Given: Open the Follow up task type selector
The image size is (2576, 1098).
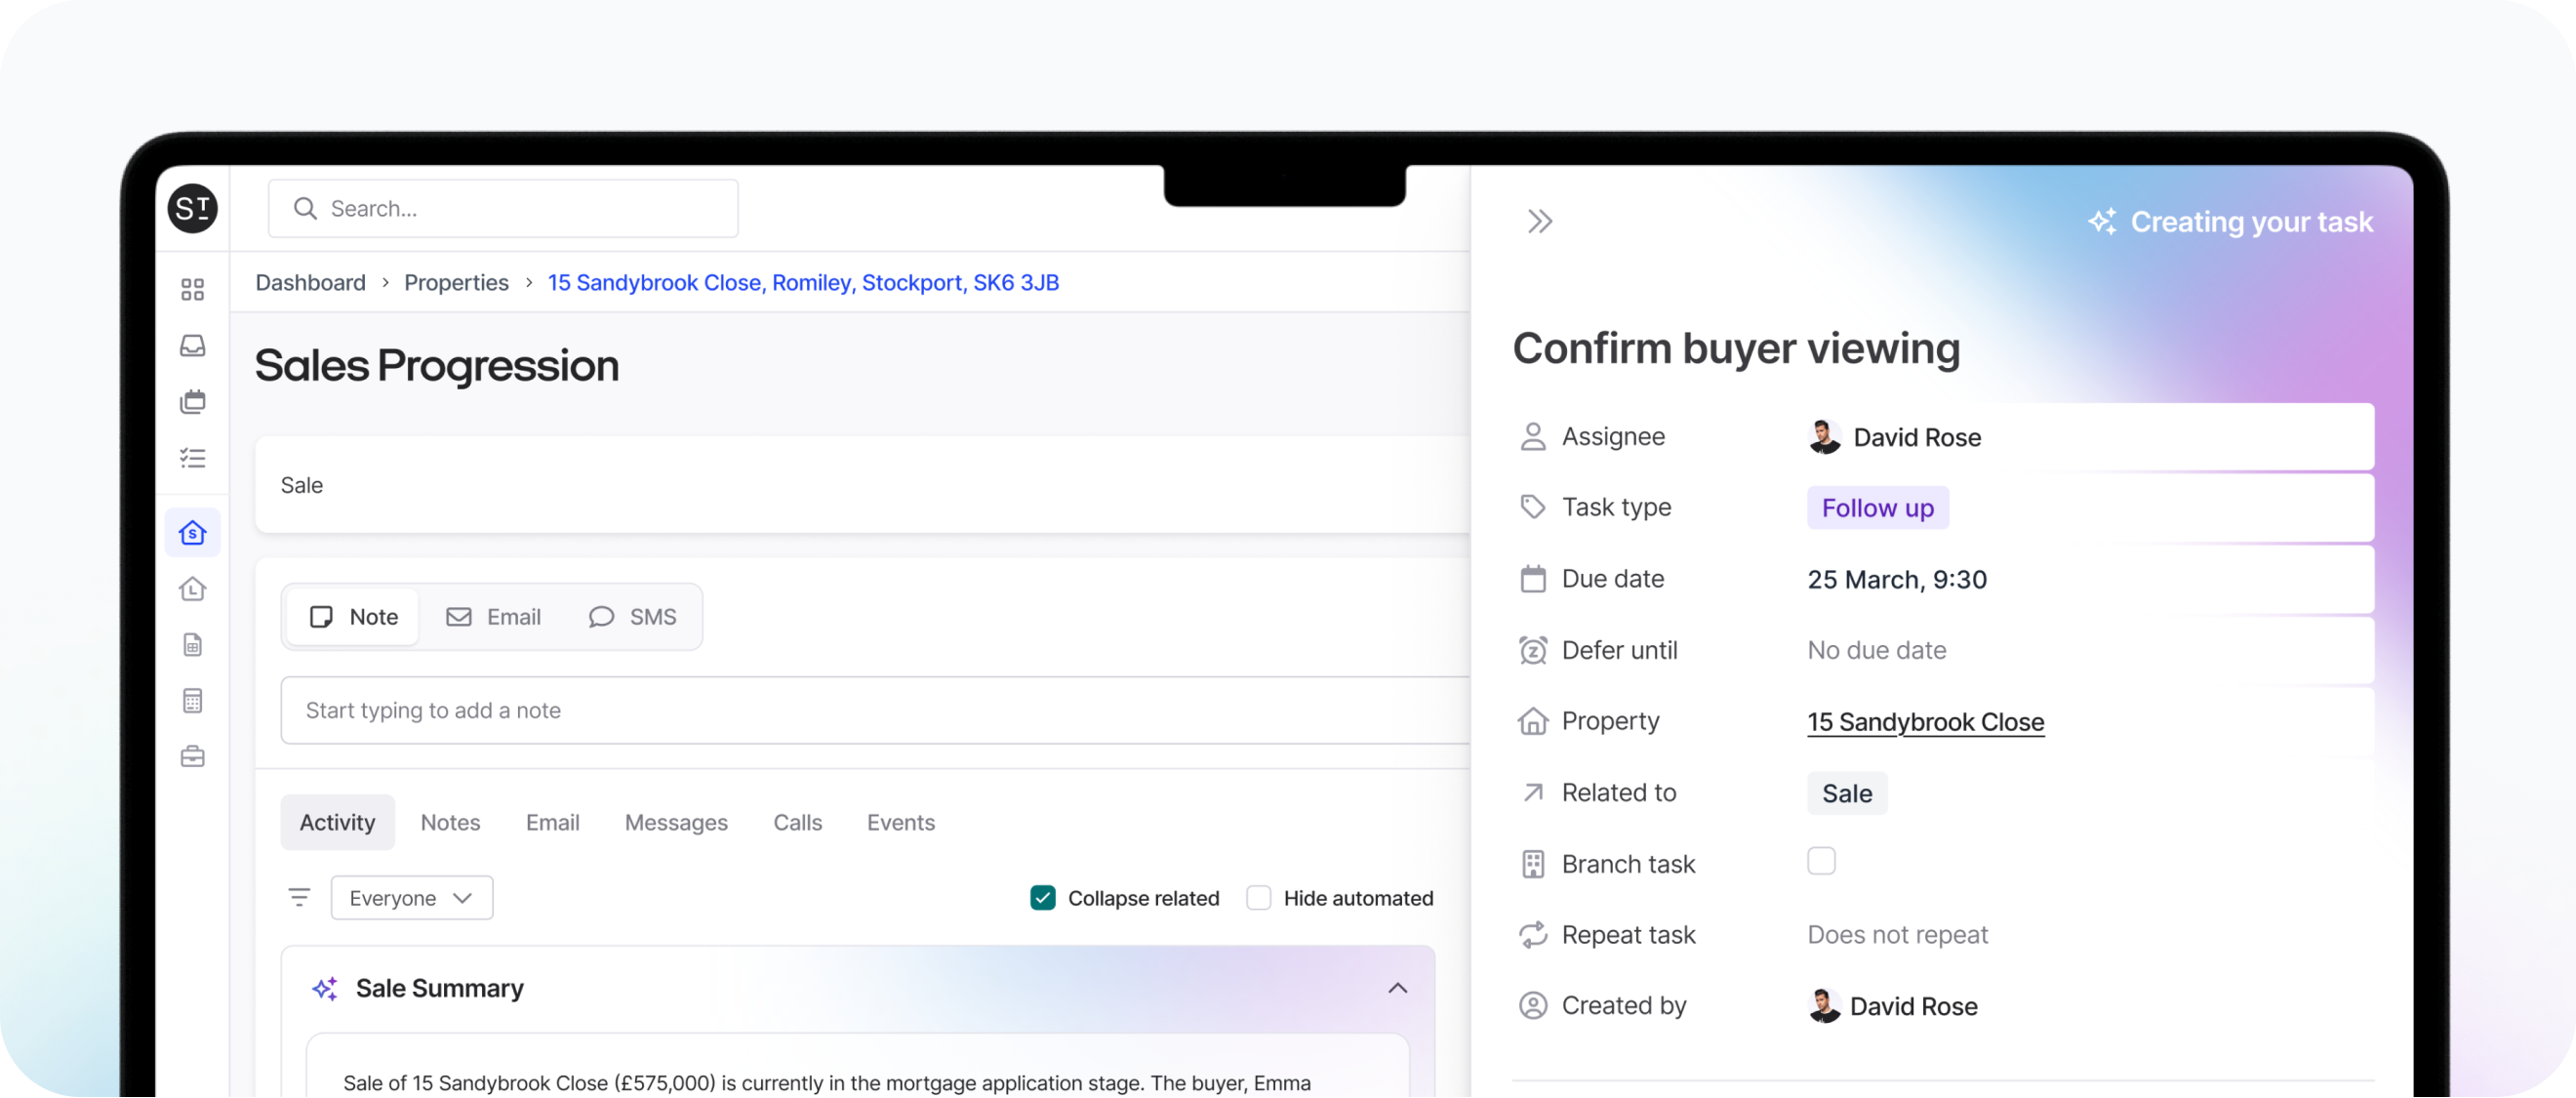Looking at the screenshot, I should [1877, 508].
